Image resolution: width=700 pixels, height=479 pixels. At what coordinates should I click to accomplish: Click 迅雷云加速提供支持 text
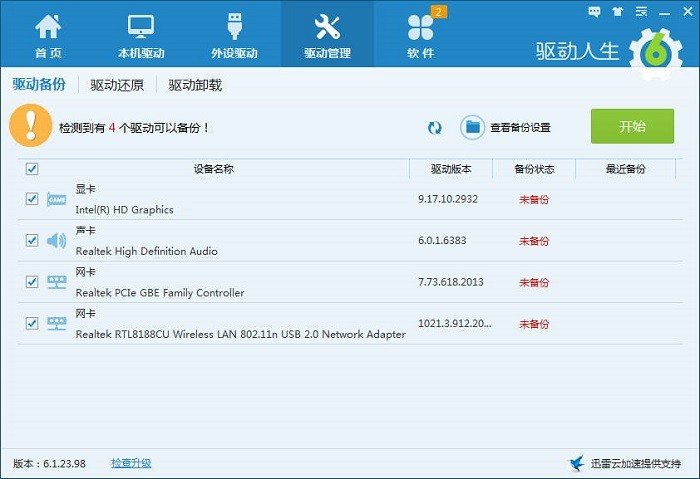click(x=636, y=464)
